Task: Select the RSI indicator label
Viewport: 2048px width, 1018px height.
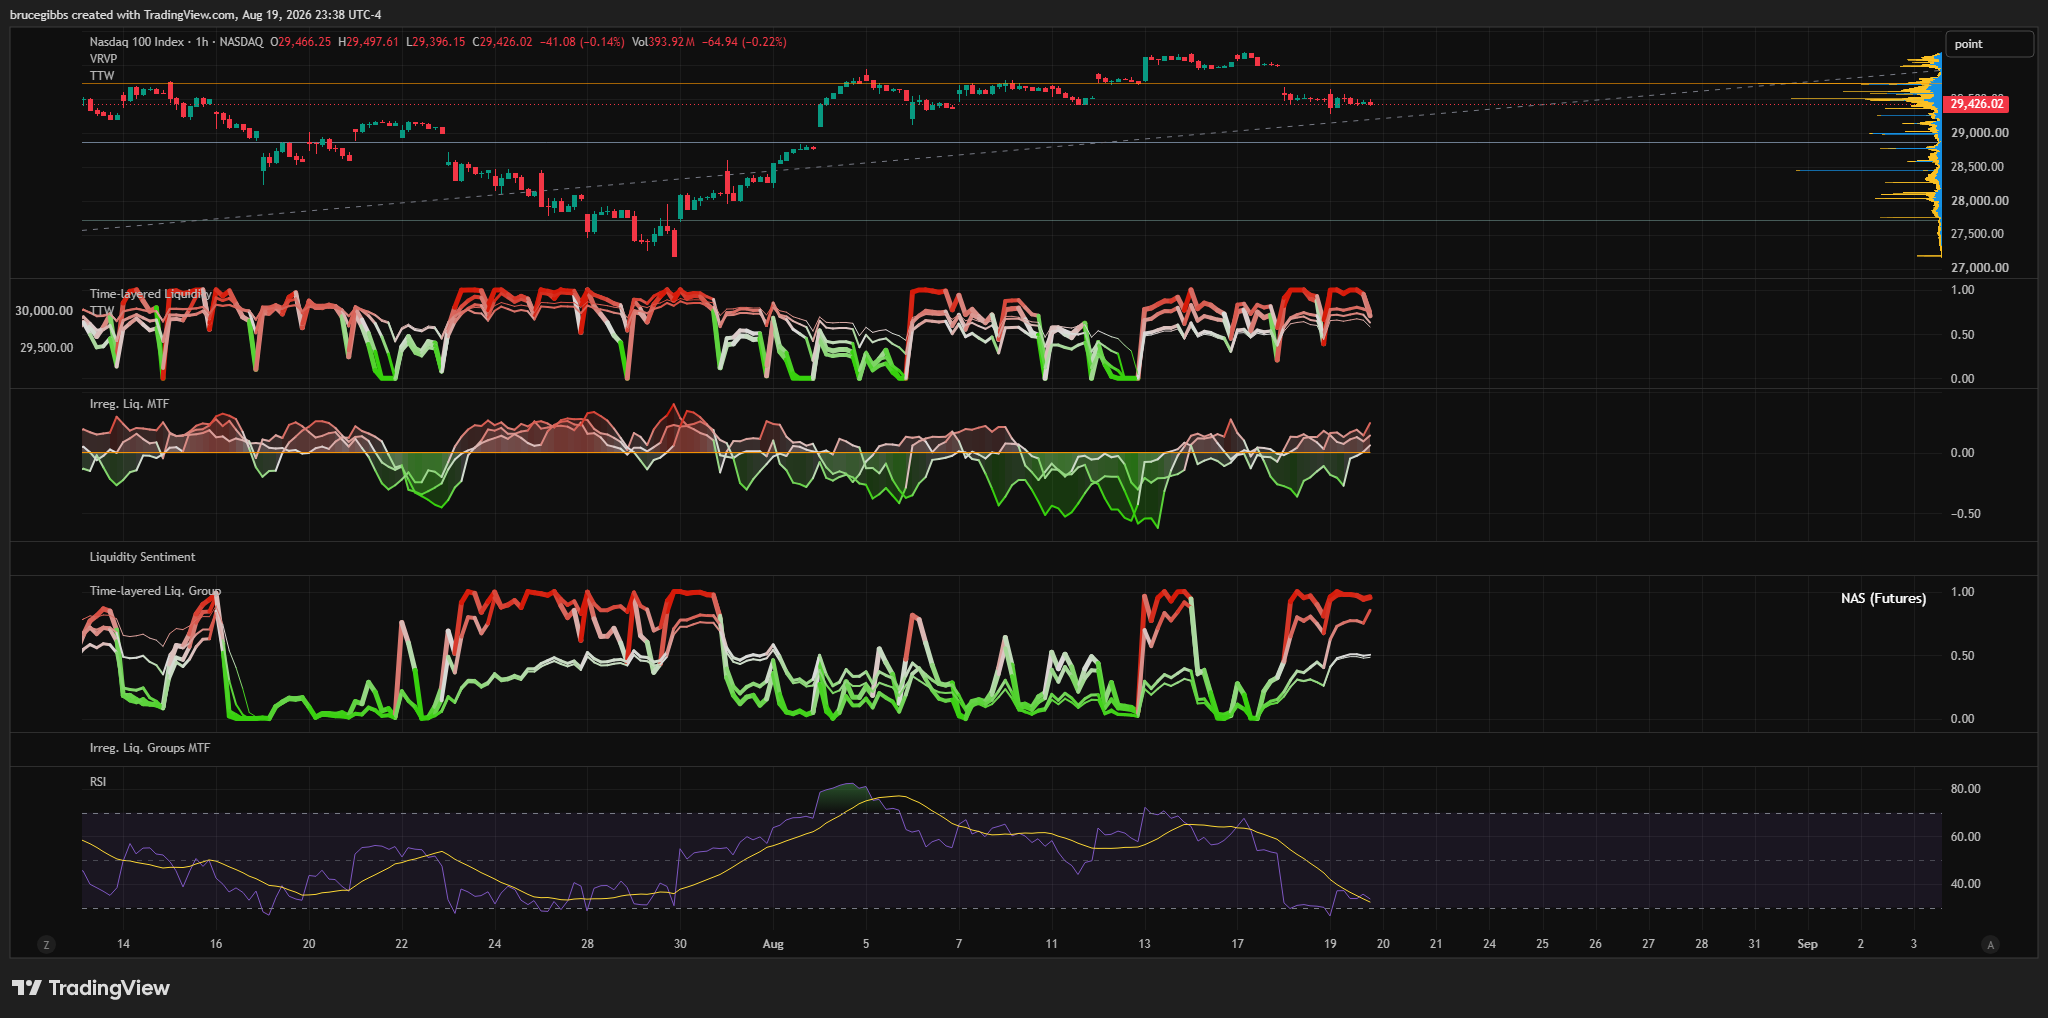Action: 98,782
